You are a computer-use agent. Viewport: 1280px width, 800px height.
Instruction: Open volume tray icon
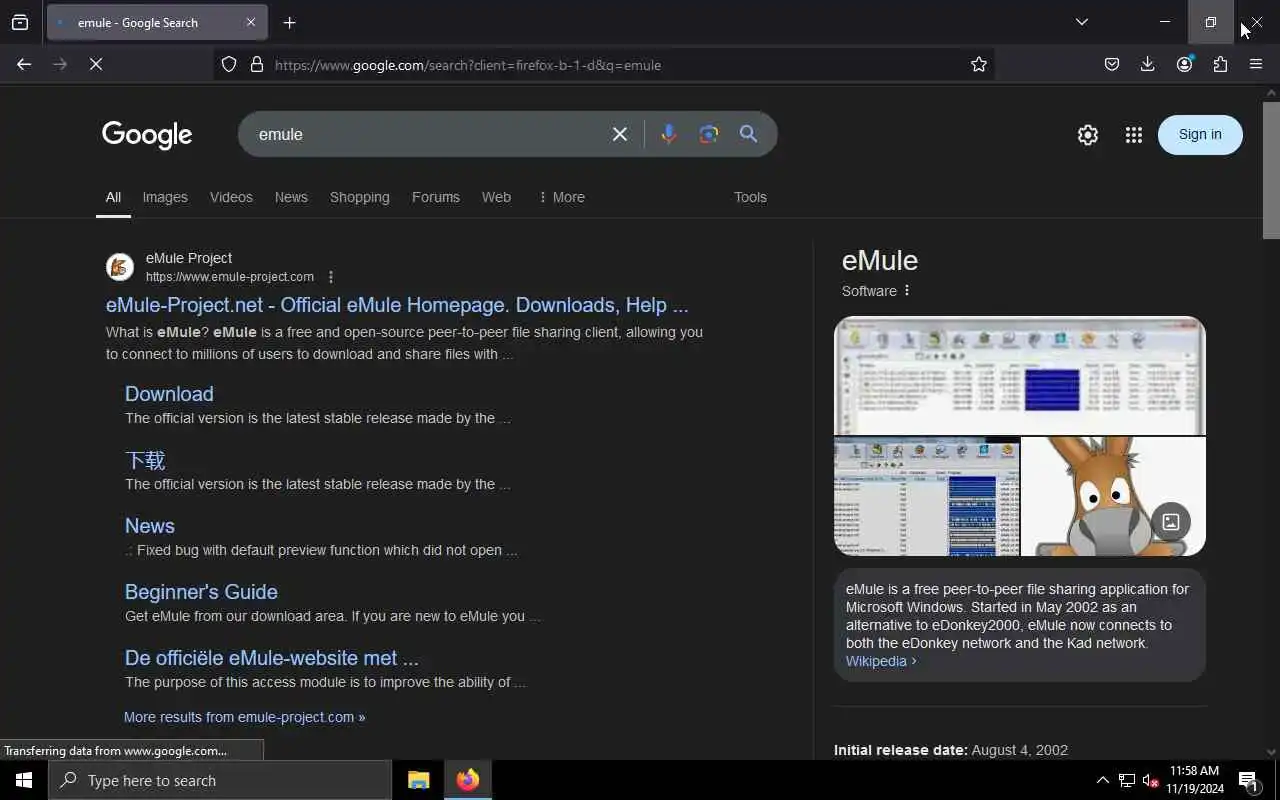[x=1151, y=780]
